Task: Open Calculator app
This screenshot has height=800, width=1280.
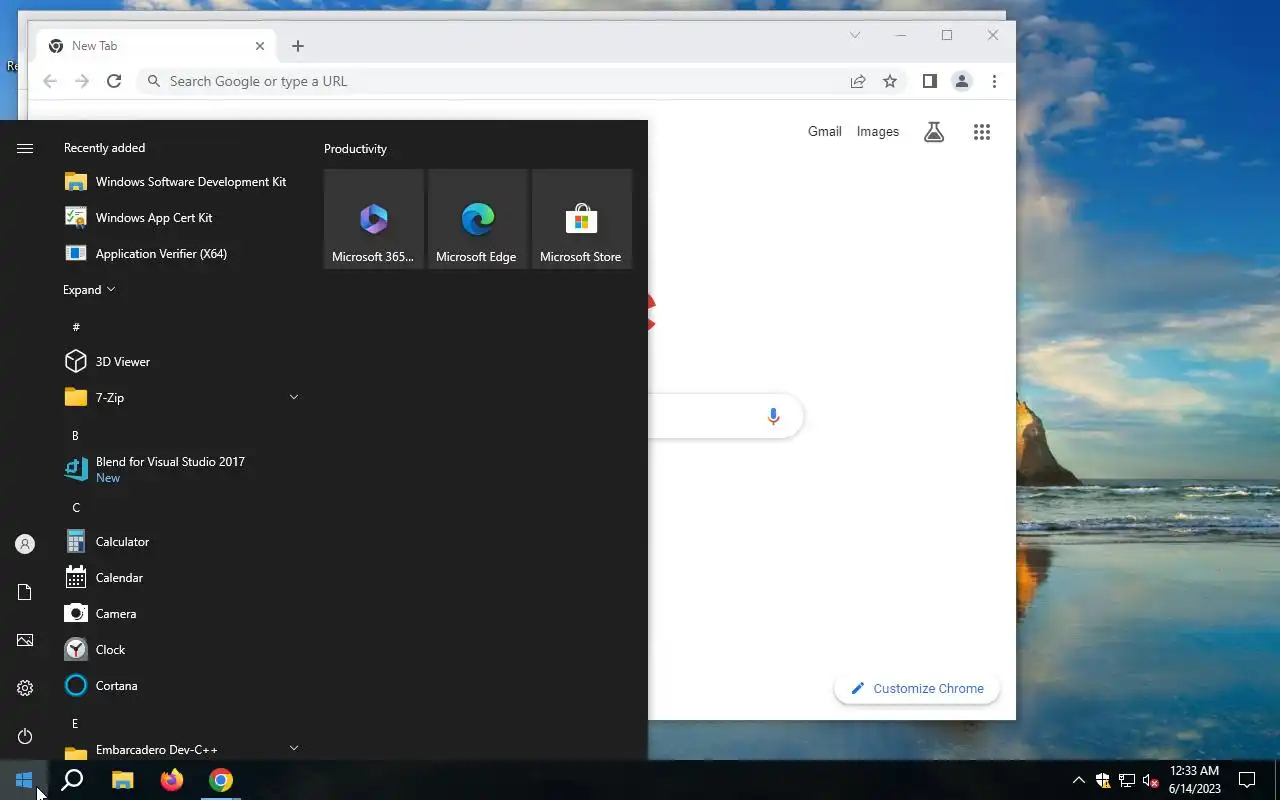Action: (x=182, y=542)
